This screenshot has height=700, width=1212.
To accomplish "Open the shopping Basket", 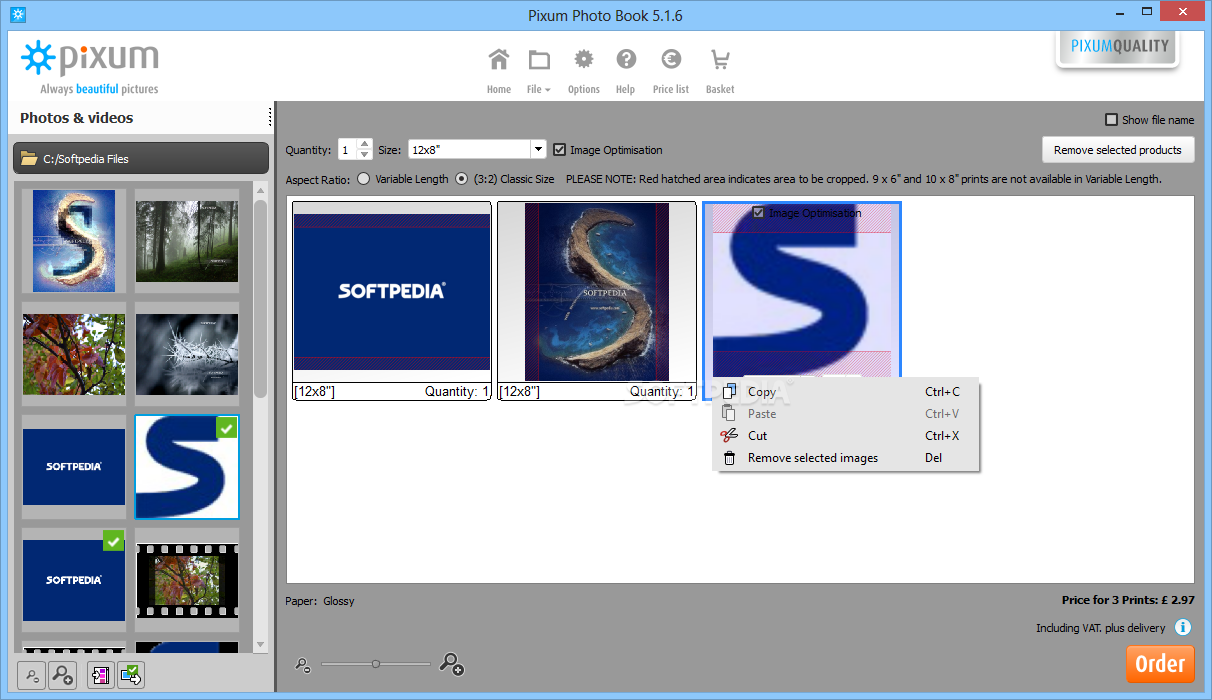I will pos(720,71).
